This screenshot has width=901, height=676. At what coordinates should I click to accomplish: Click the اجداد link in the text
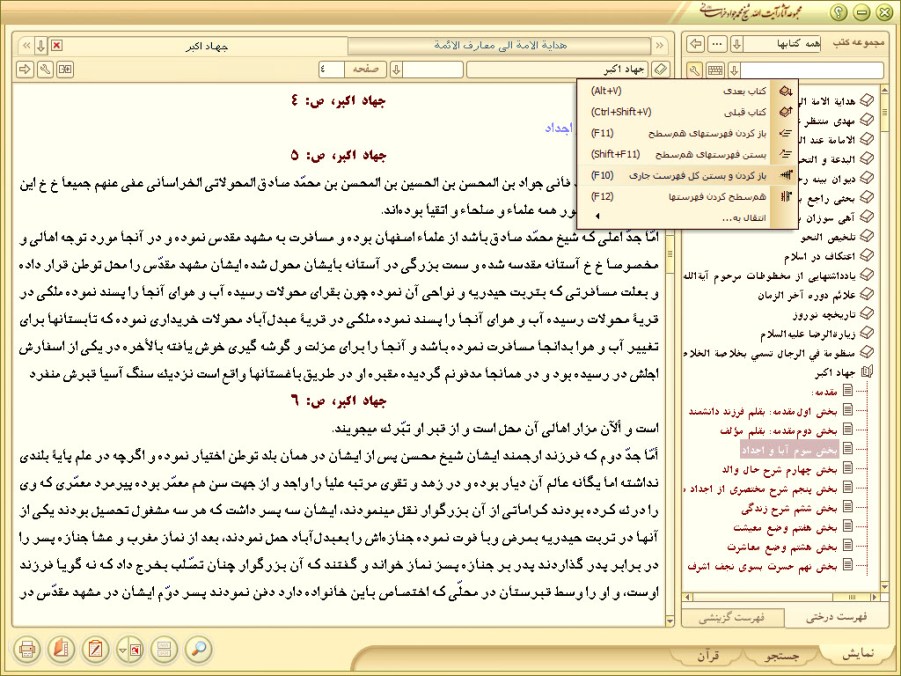tap(559, 128)
